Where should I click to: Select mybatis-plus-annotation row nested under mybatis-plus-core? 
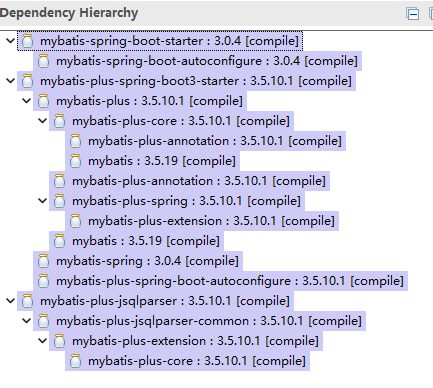coord(205,141)
